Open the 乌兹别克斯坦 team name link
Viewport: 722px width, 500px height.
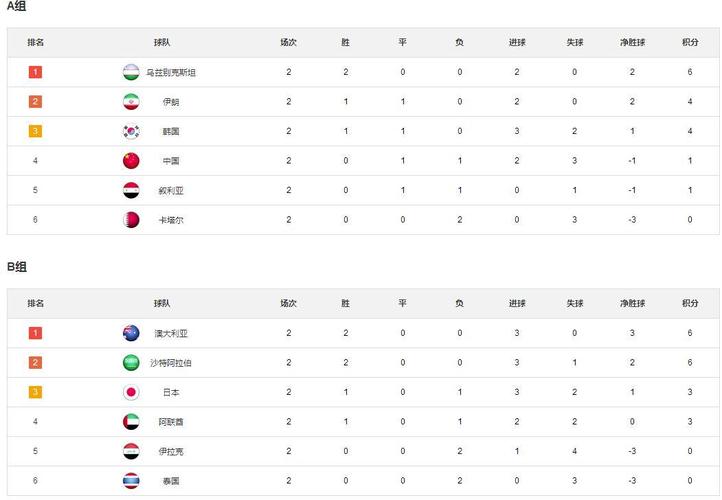pos(171,72)
